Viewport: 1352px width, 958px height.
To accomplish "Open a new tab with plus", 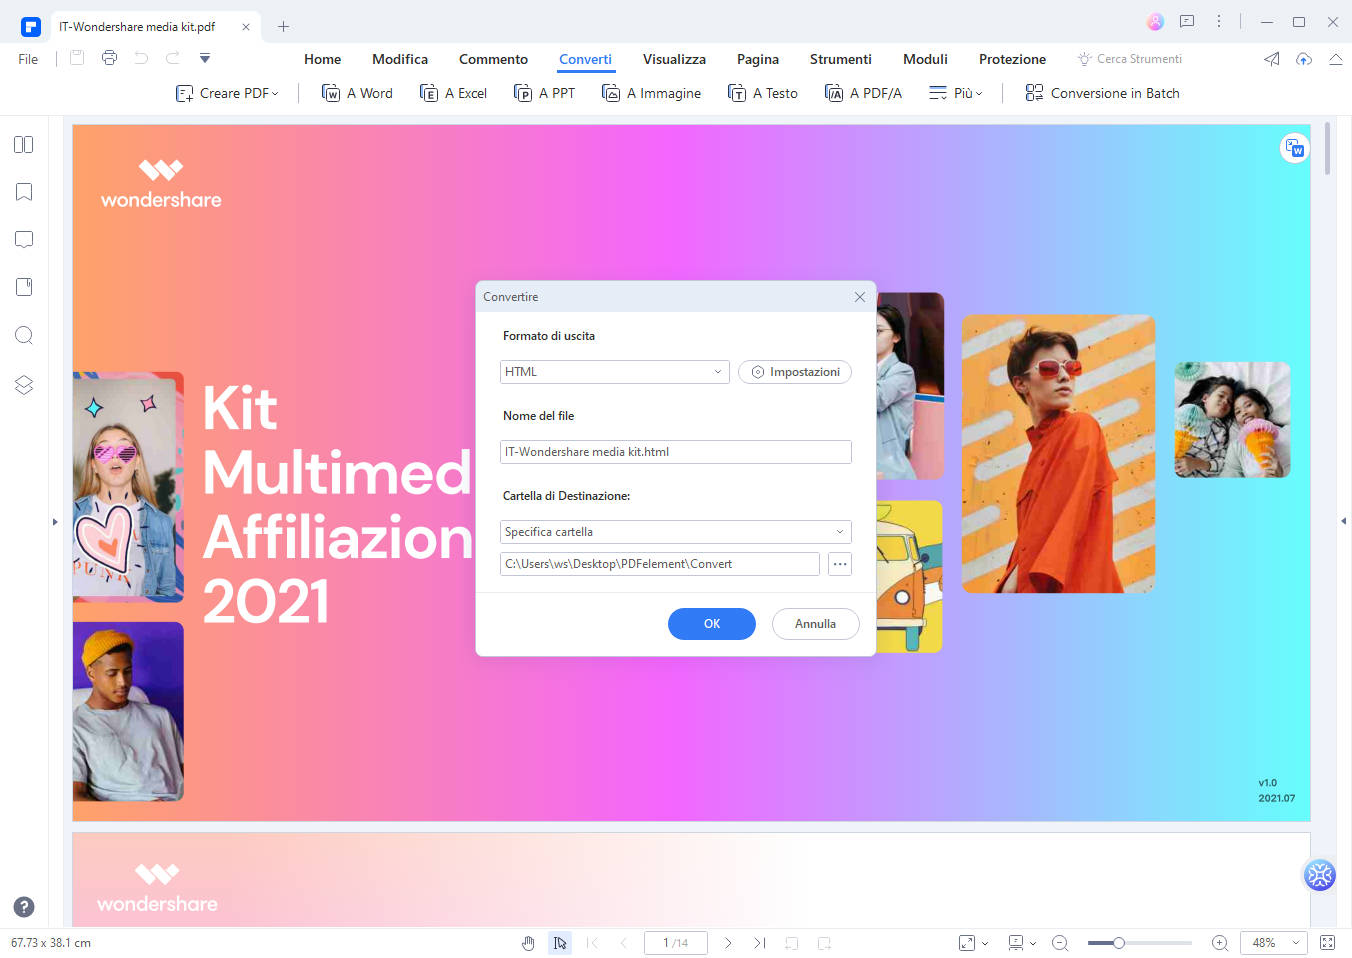I will (x=283, y=27).
